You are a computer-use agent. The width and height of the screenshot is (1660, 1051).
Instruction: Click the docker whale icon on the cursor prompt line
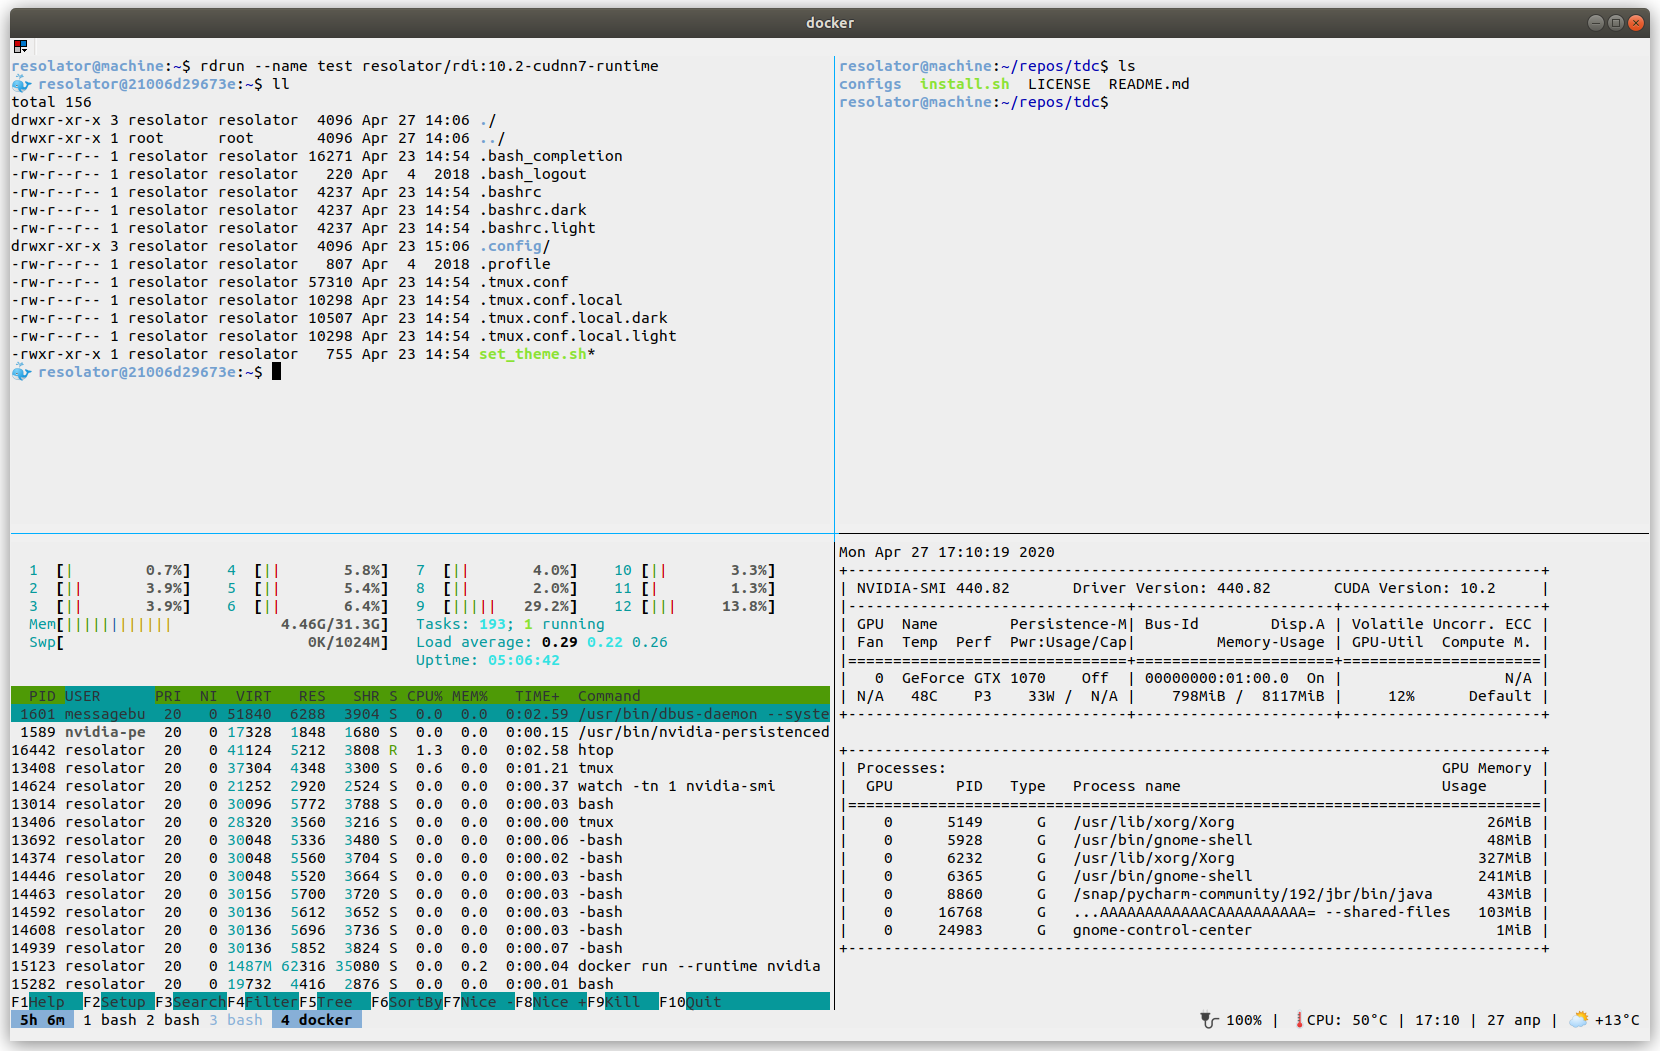21,372
